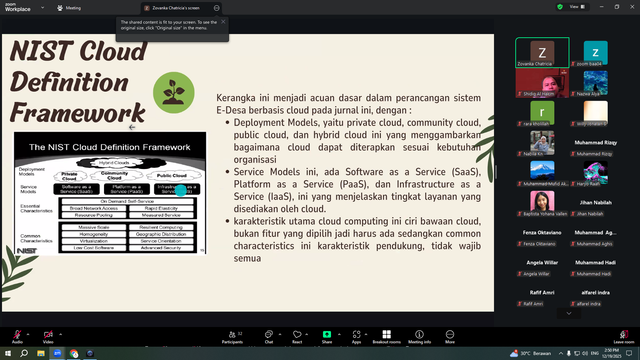Select Muhammad Hadi's participant tile
This screenshot has height=360, width=640.
596,263
